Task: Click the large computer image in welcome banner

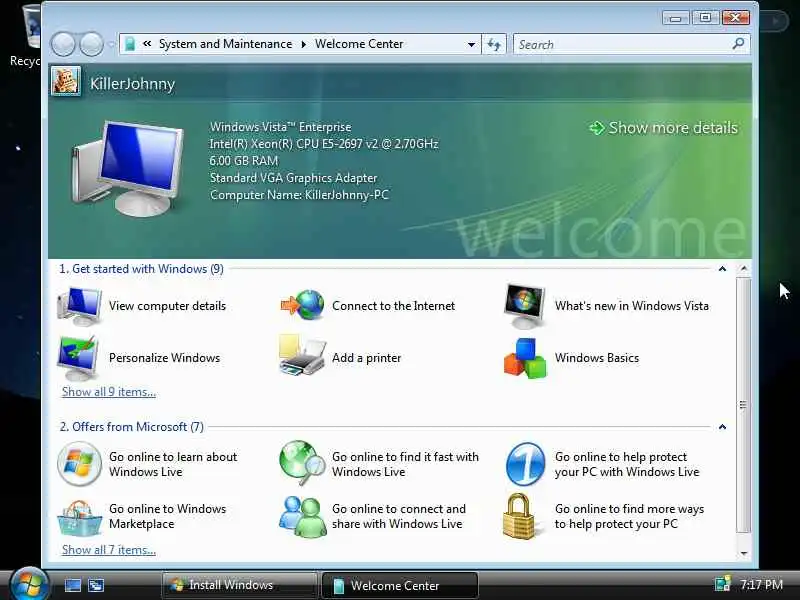Action: tap(128, 168)
